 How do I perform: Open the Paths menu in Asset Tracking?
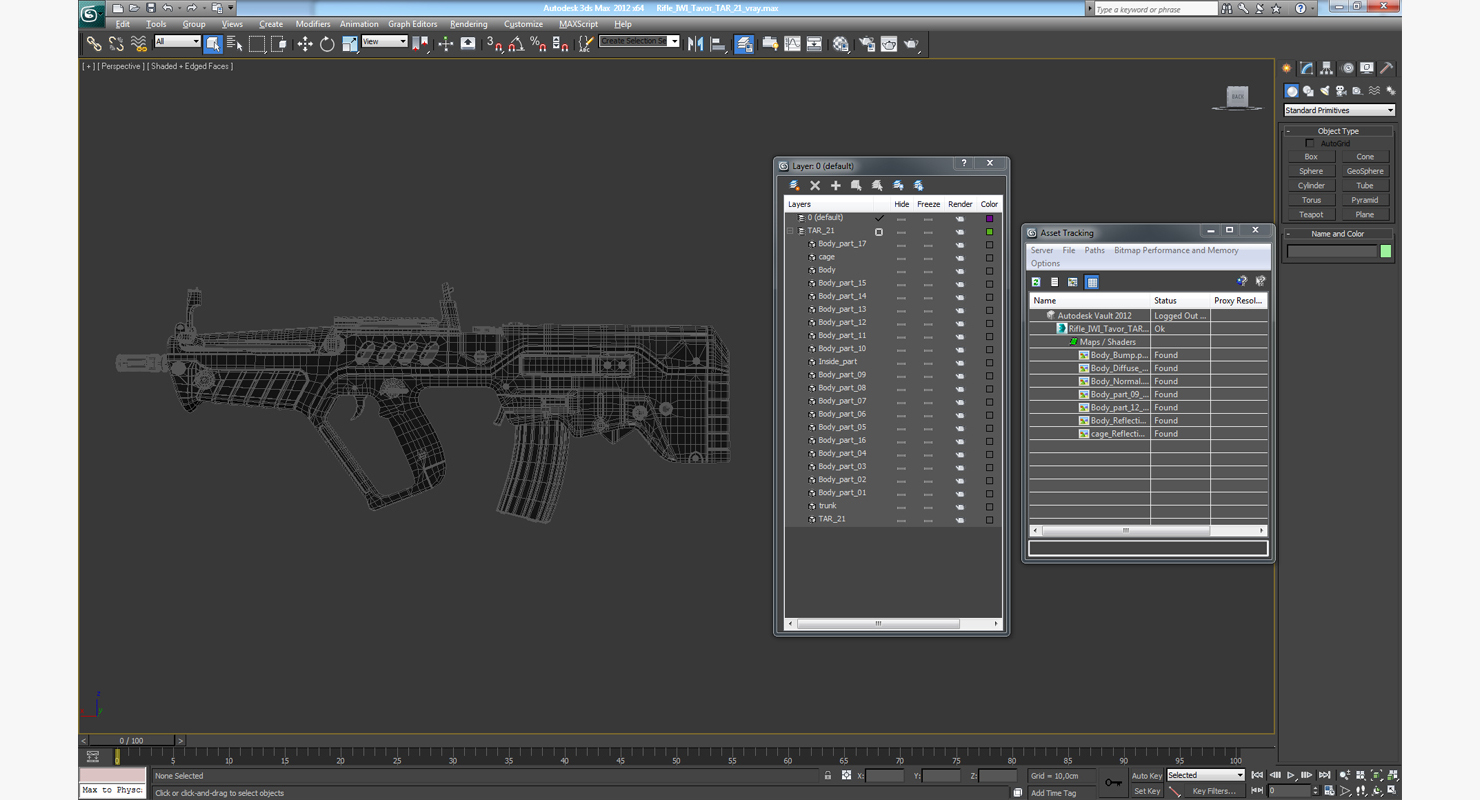[1095, 251]
